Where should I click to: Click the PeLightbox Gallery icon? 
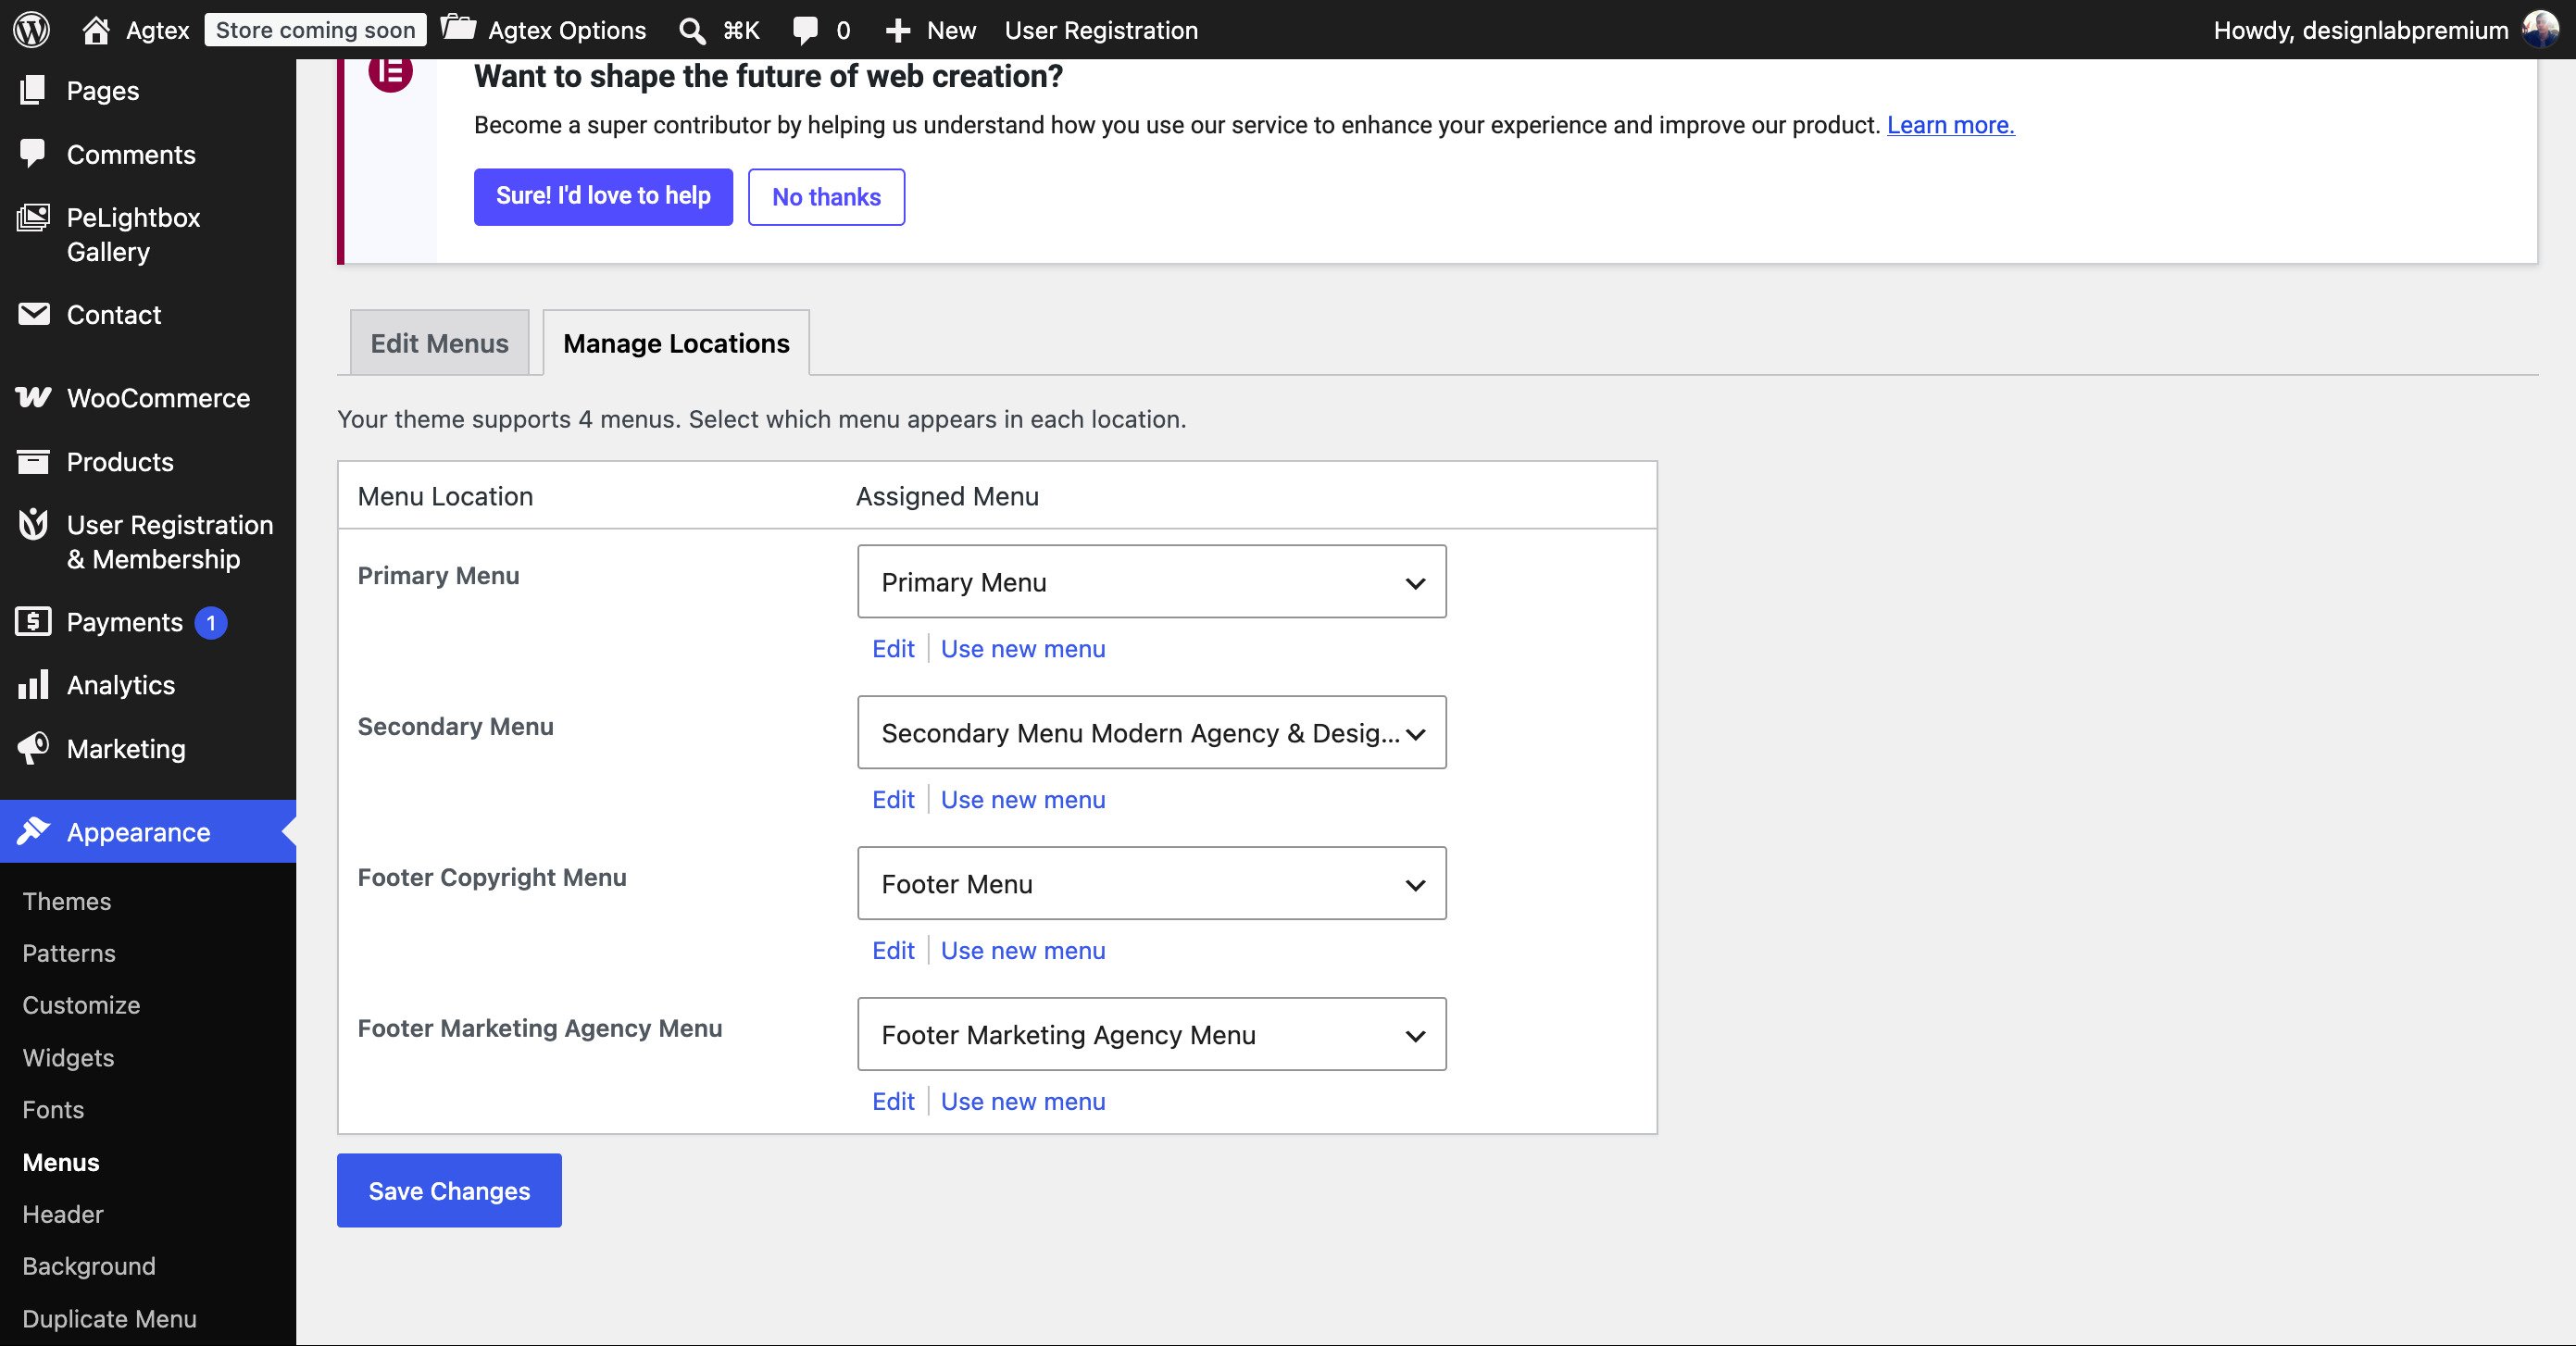[33, 217]
